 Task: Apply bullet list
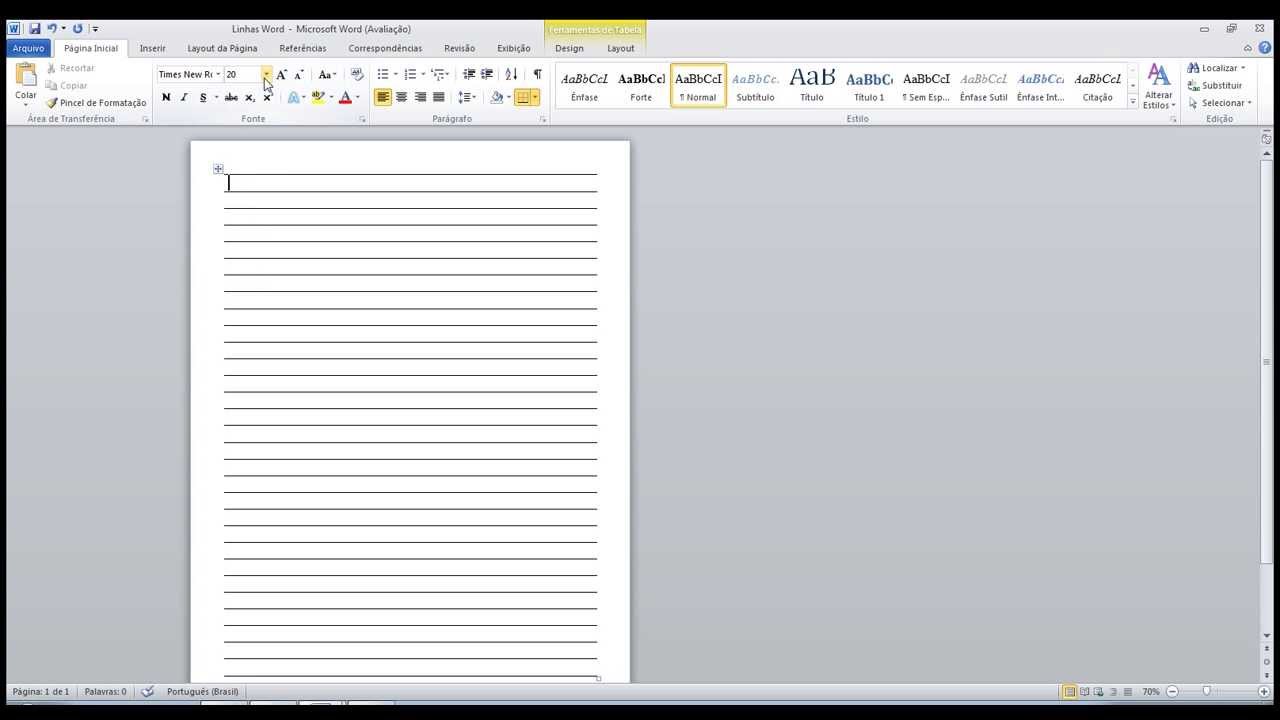(x=383, y=74)
